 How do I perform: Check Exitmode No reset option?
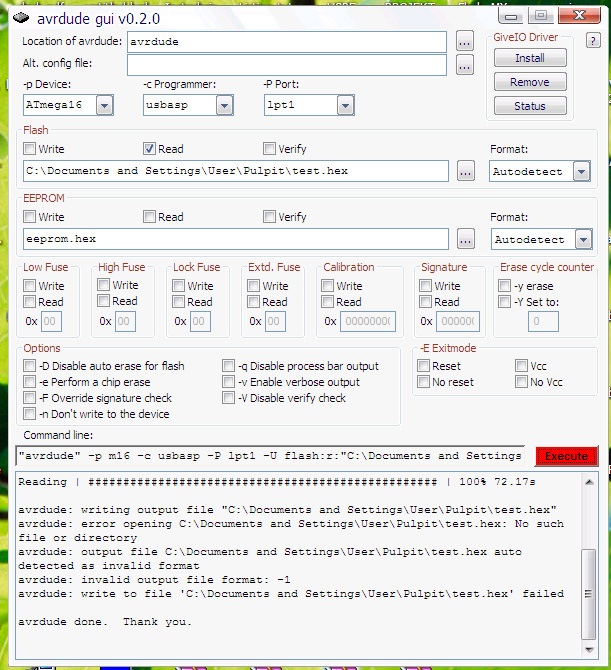(x=423, y=382)
